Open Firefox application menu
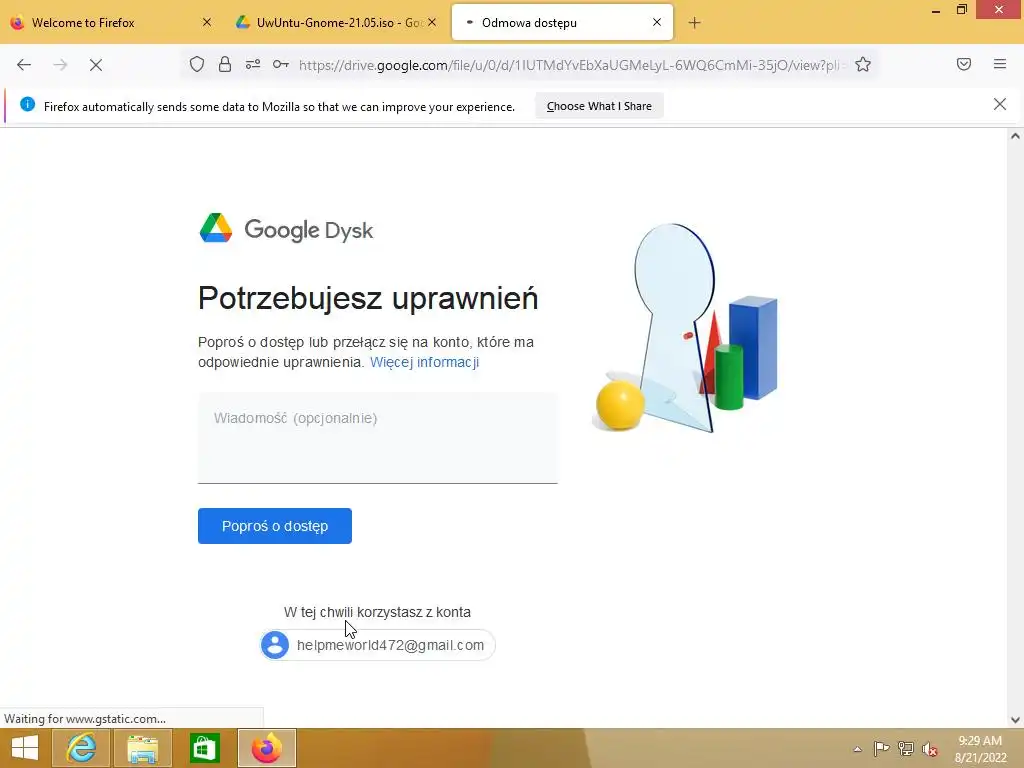 [1000, 64]
